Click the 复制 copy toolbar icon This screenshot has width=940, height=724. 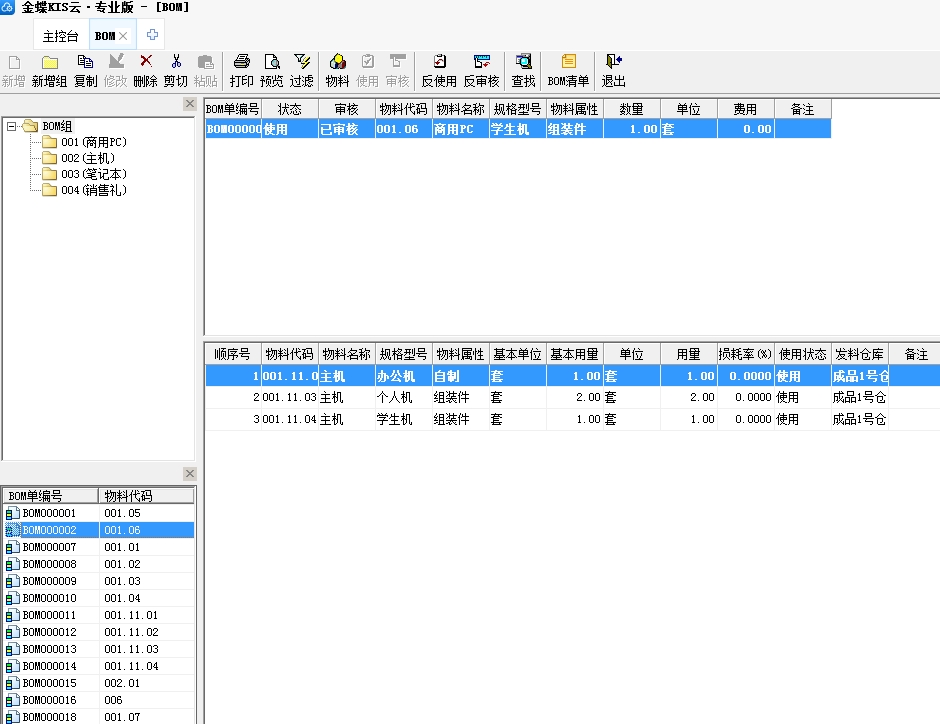[x=85, y=70]
